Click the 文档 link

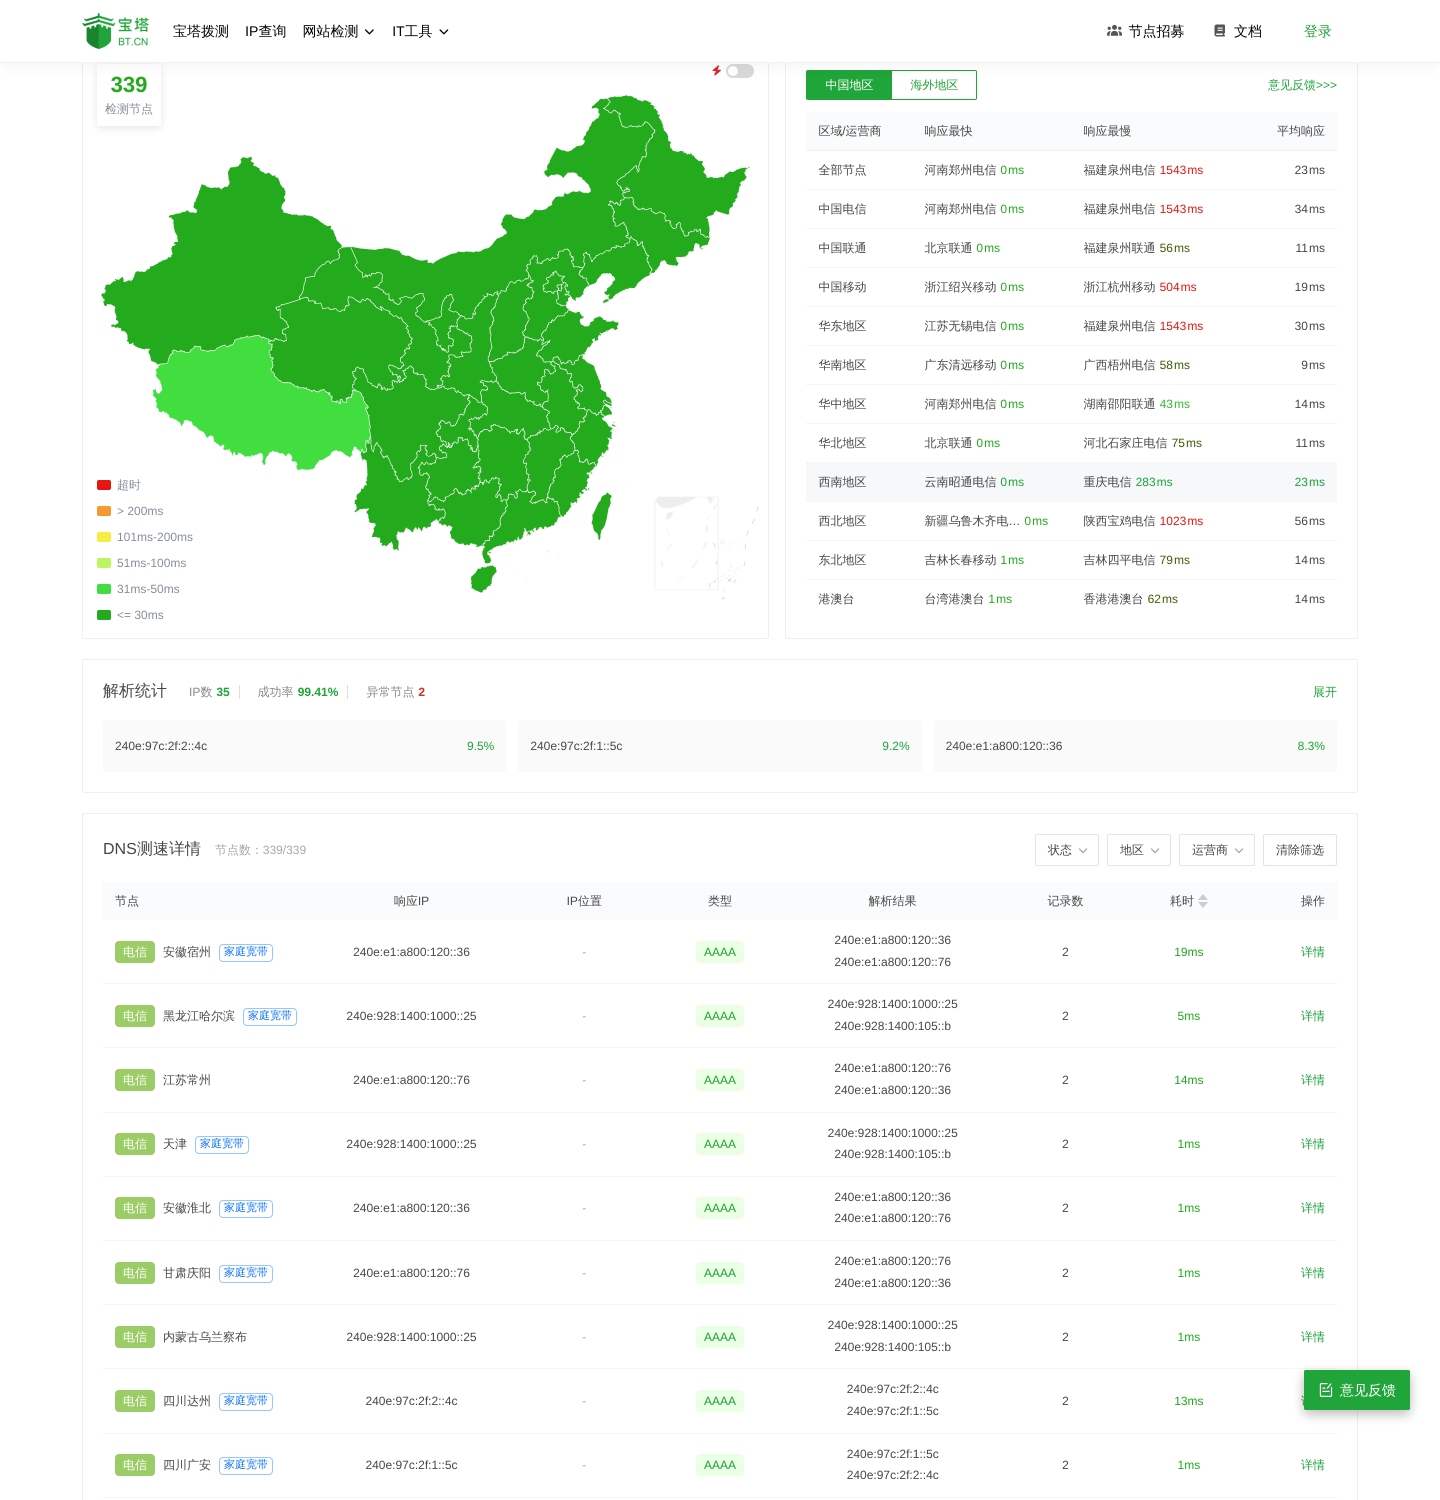pos(1238,31)
